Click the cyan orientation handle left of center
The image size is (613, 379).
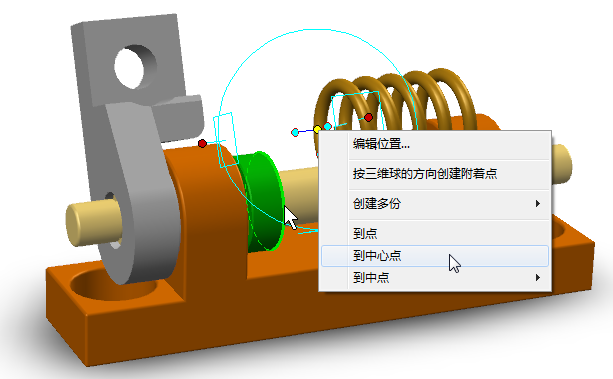295,133
